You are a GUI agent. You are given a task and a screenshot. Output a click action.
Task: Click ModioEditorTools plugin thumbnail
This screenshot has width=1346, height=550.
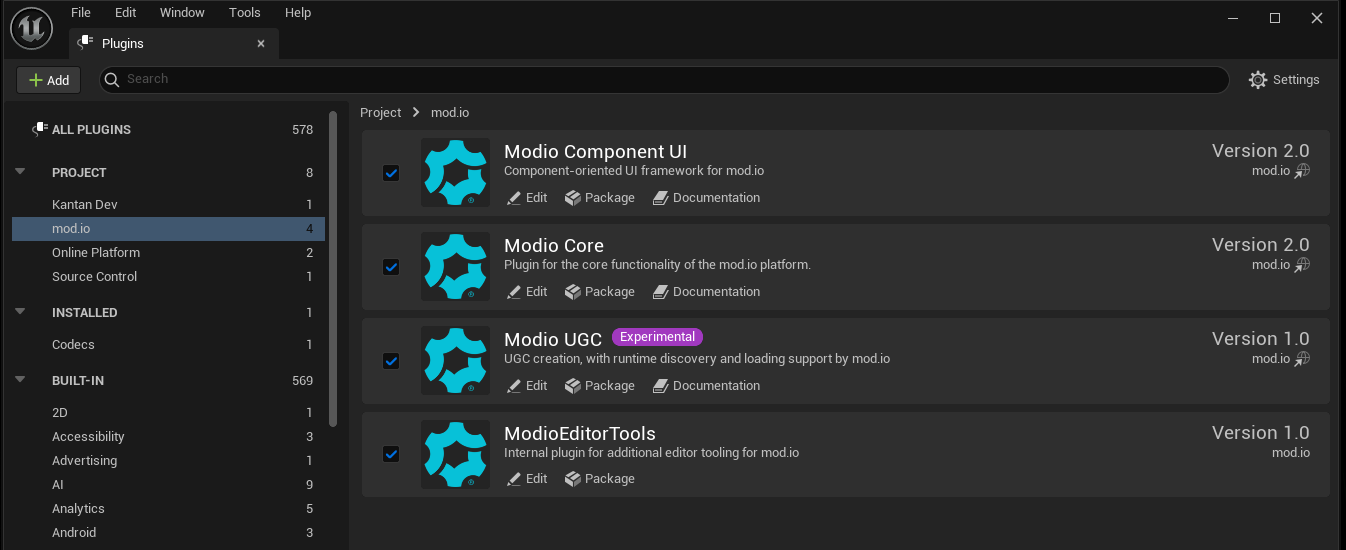coord(455,455)
